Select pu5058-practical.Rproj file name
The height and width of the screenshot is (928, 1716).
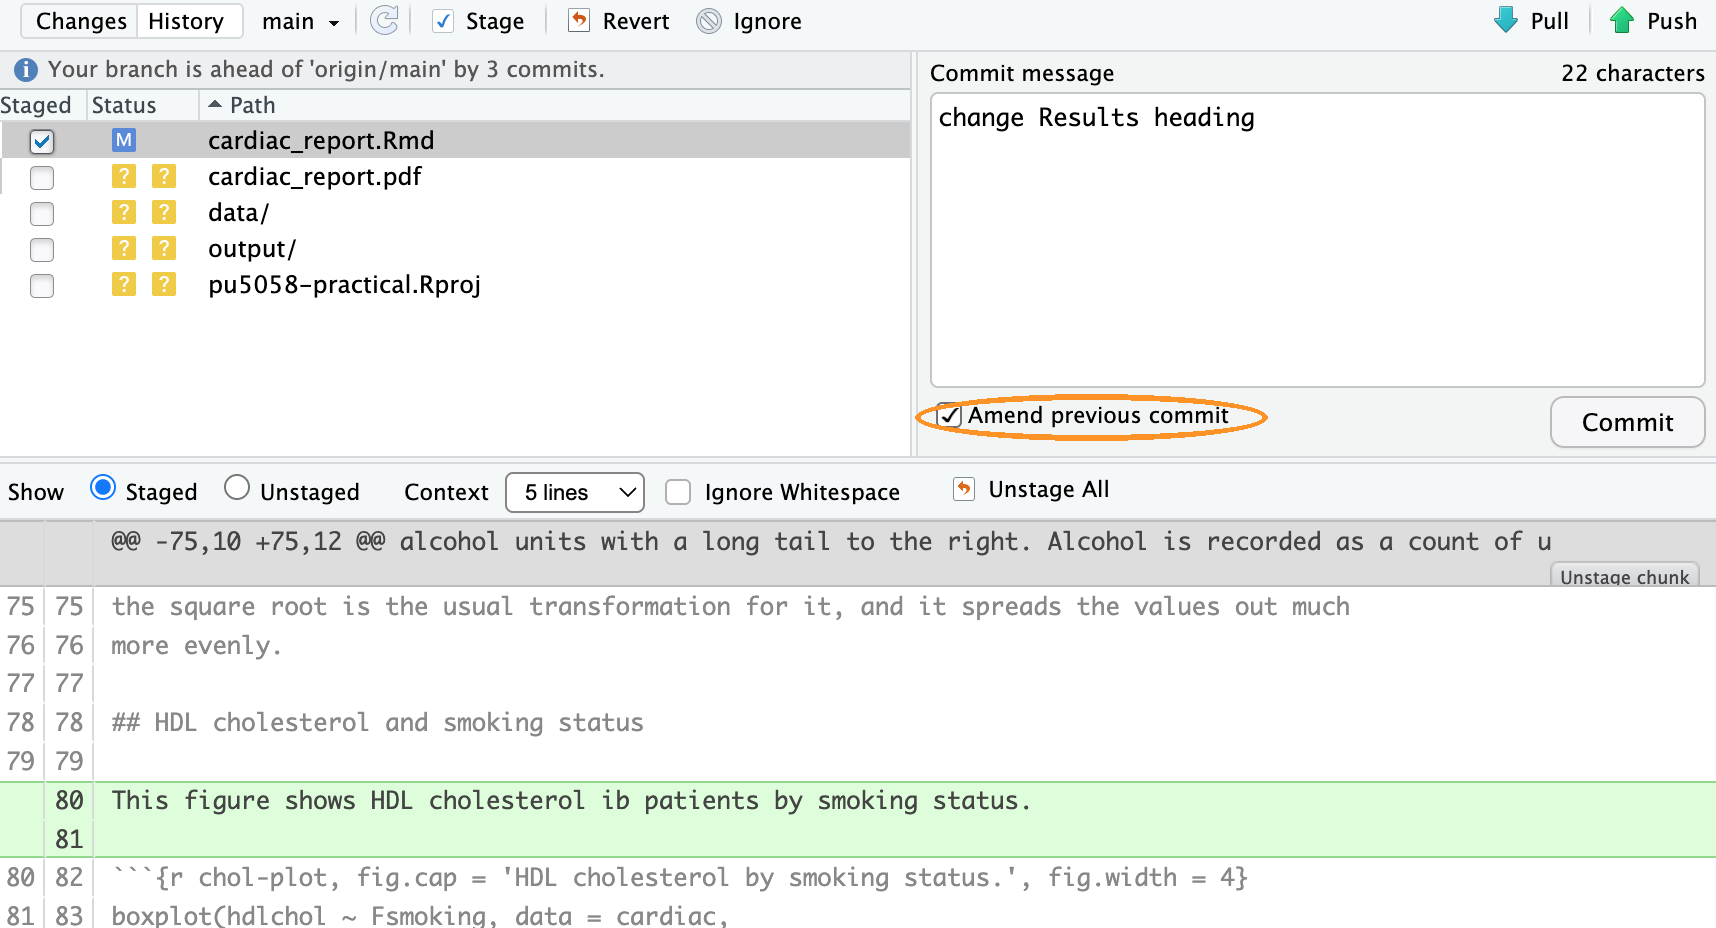[344, 284]
